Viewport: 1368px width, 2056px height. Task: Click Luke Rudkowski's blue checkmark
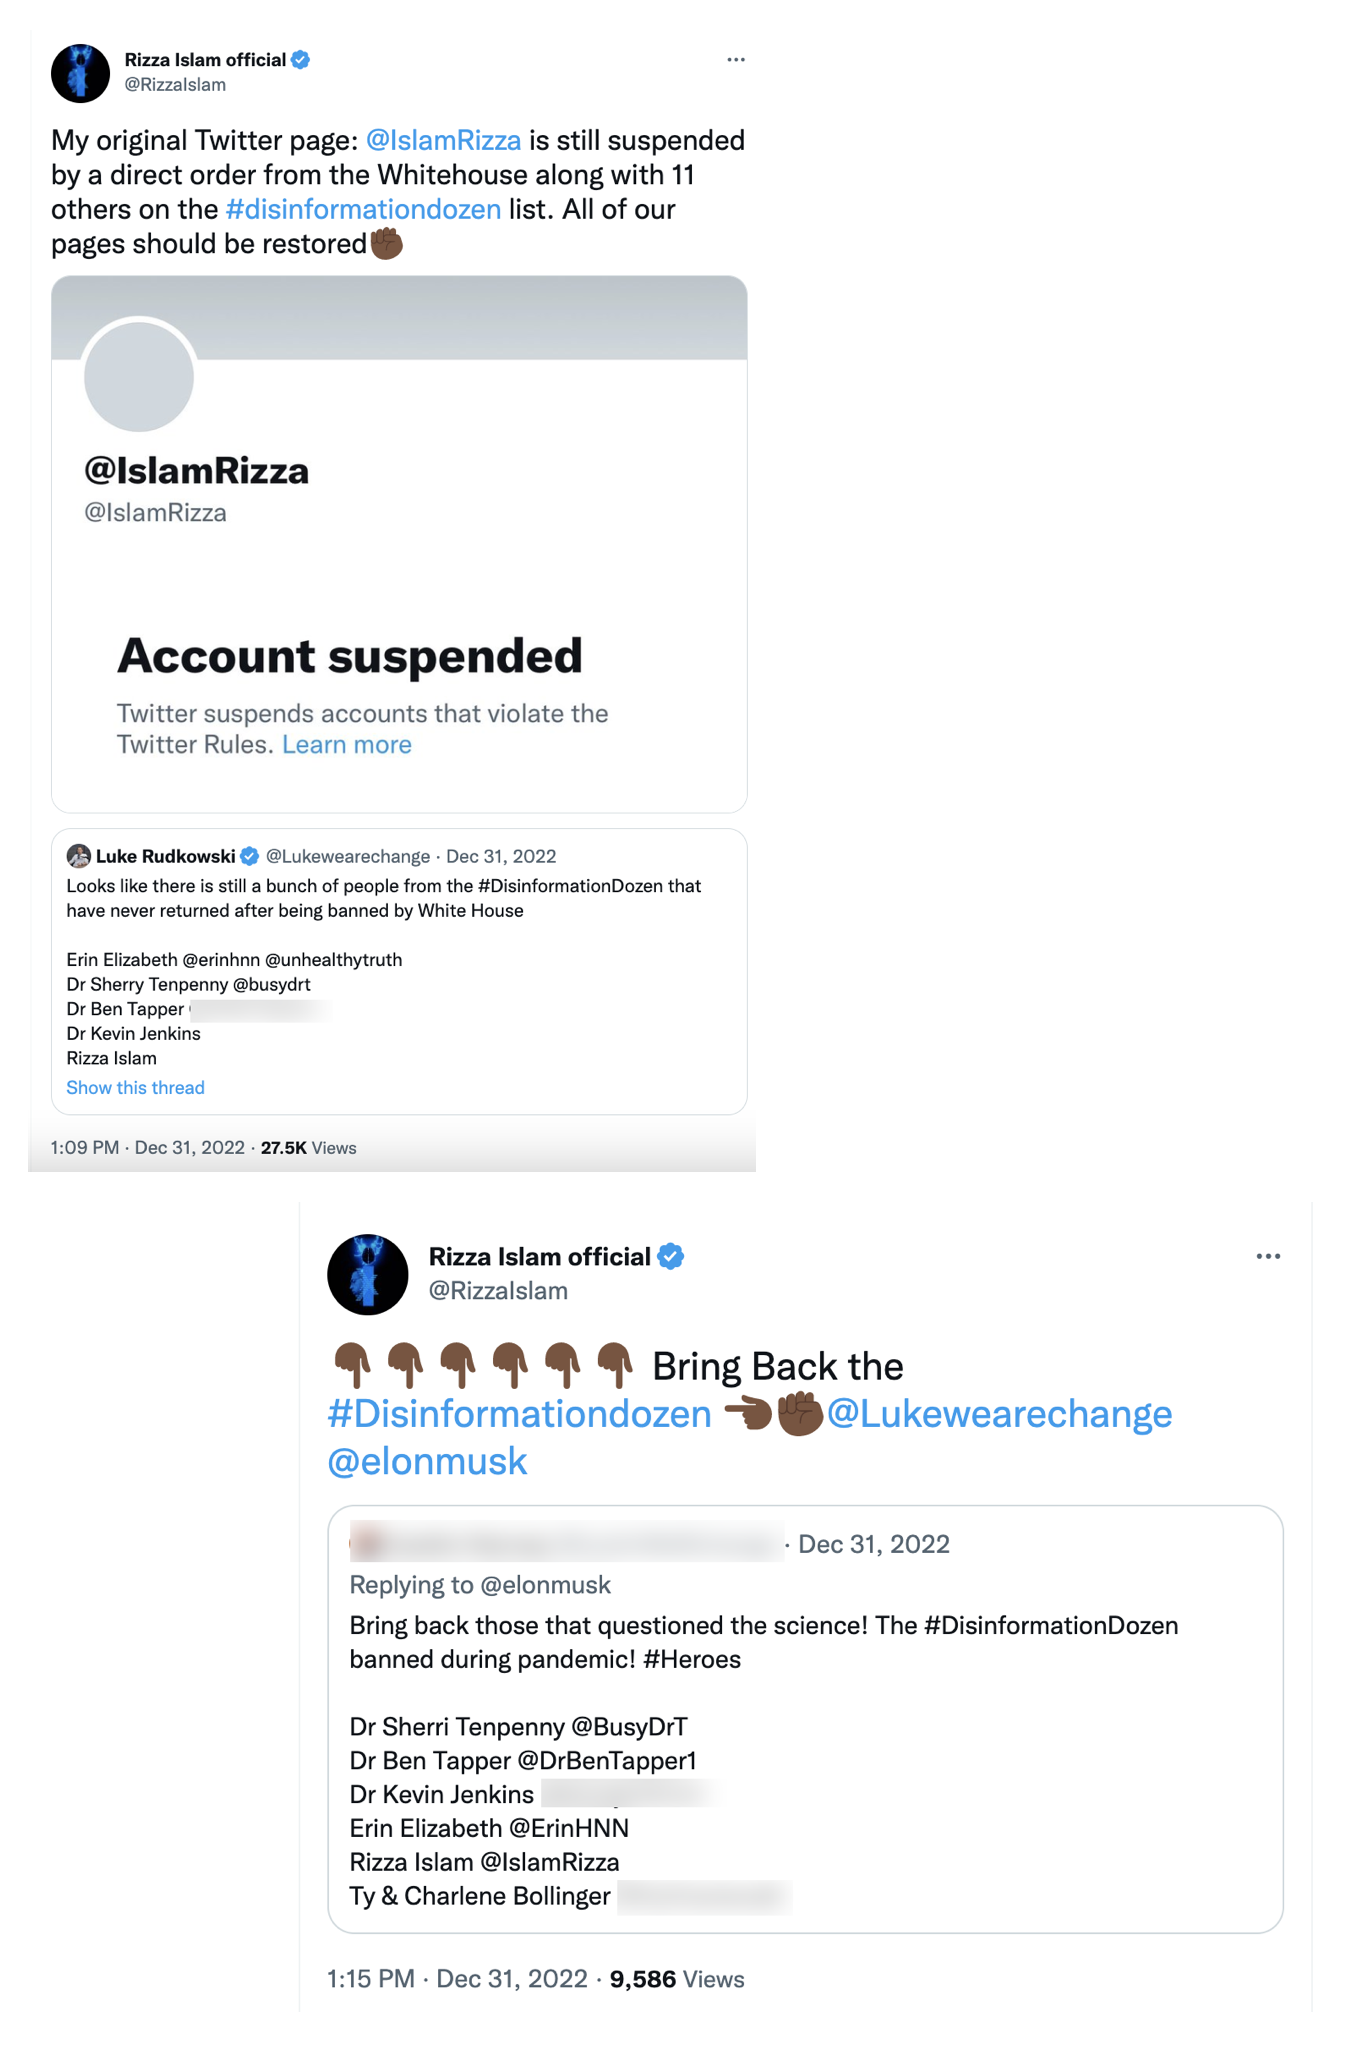248,856
